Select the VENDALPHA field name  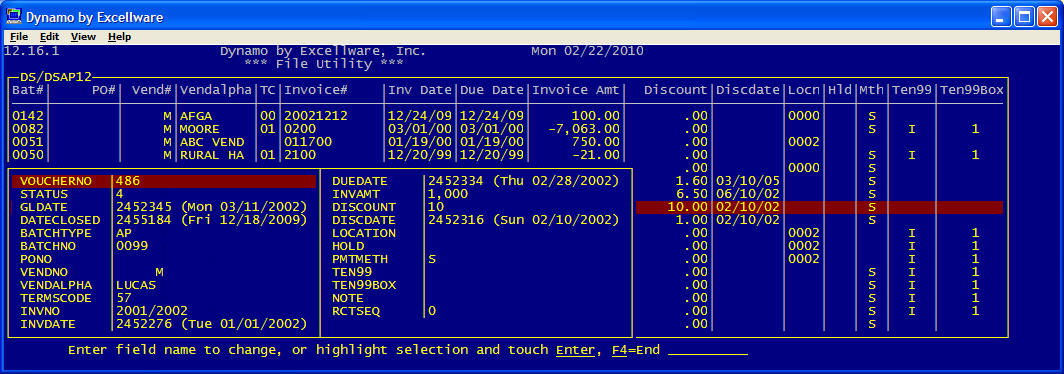point(56,285)
